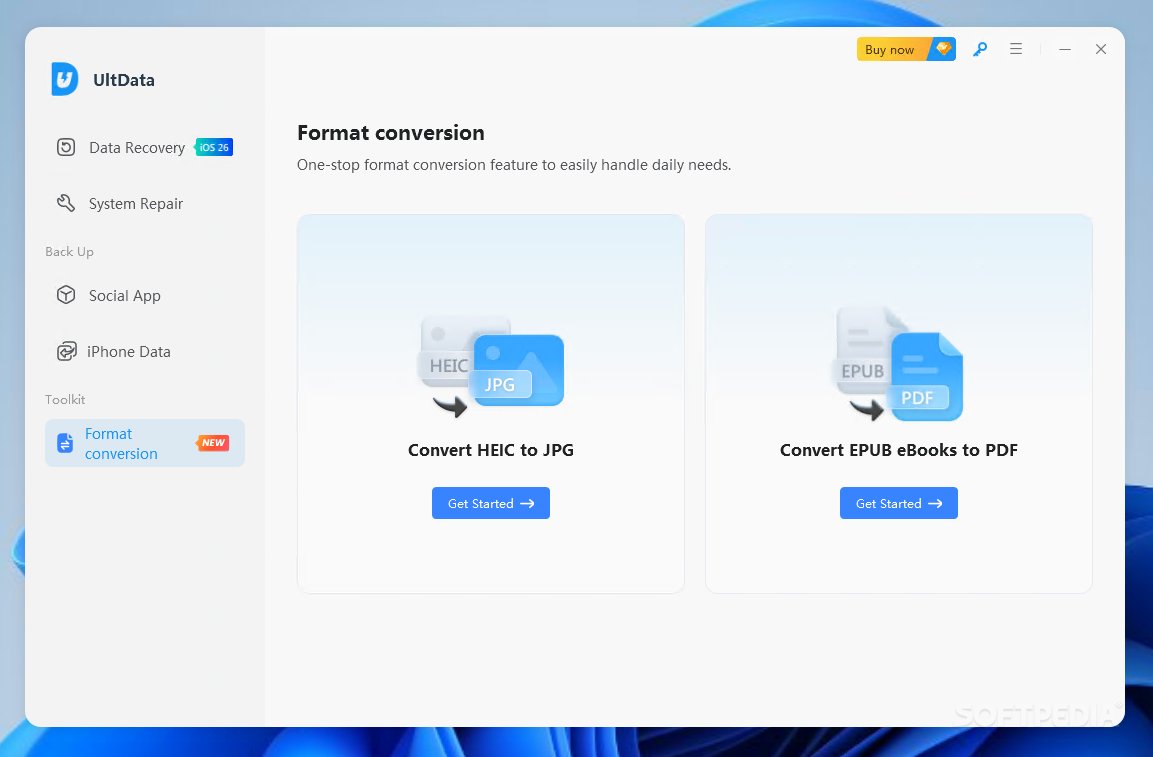Screen dimensions: 1153x757
Task: Minimize the UltData window
Action: tap(1065, 49)
